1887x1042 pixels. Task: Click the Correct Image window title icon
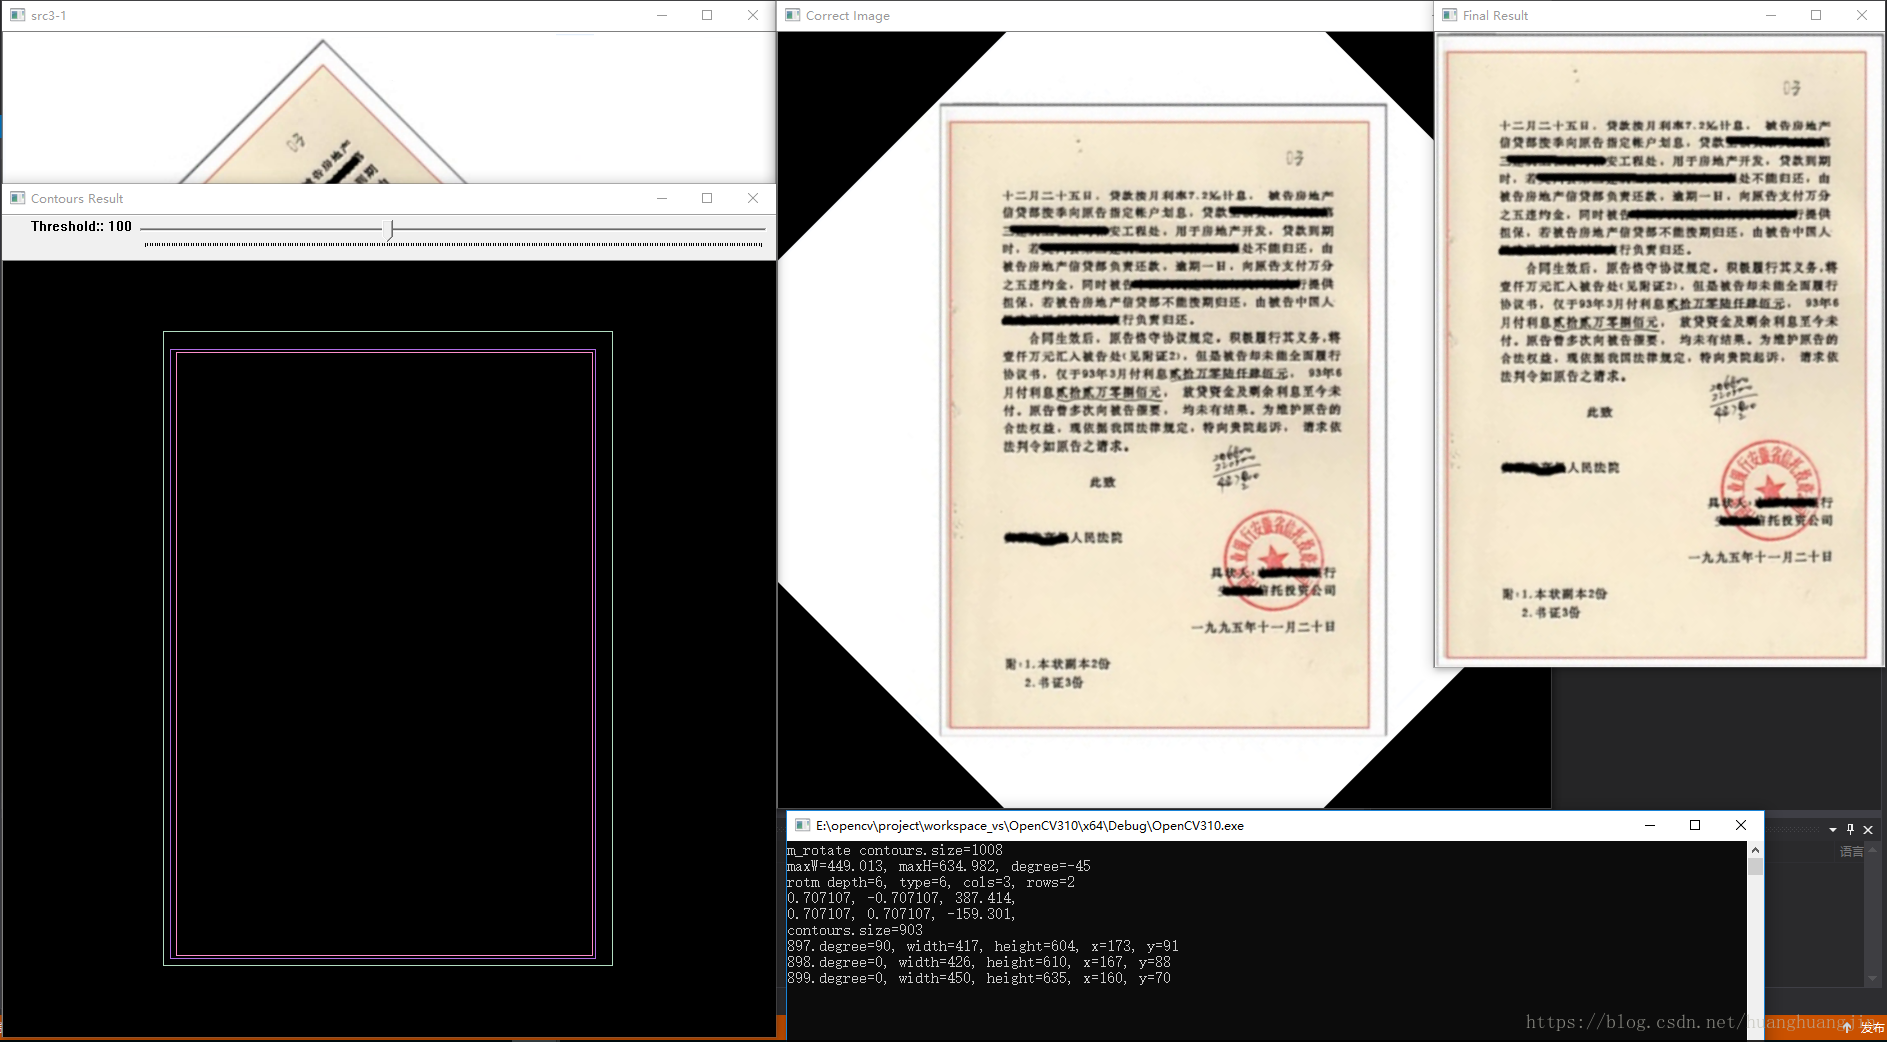coord(793,15)
